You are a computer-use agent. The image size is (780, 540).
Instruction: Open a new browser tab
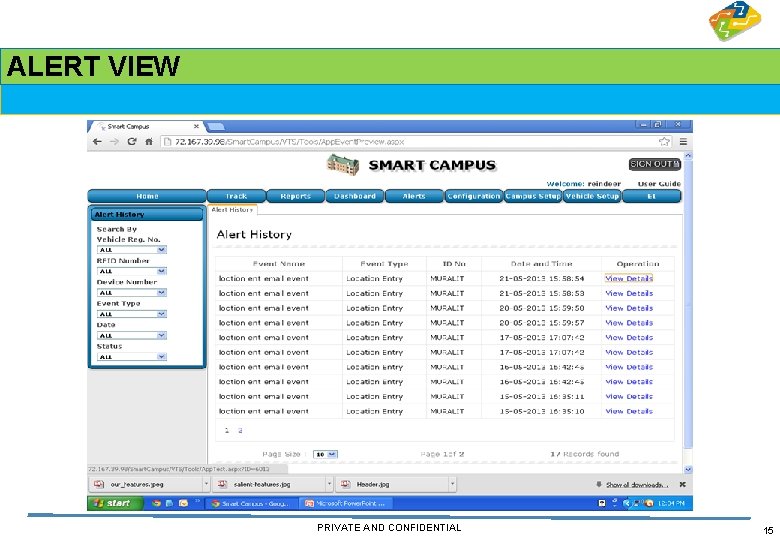coord(215,126)
